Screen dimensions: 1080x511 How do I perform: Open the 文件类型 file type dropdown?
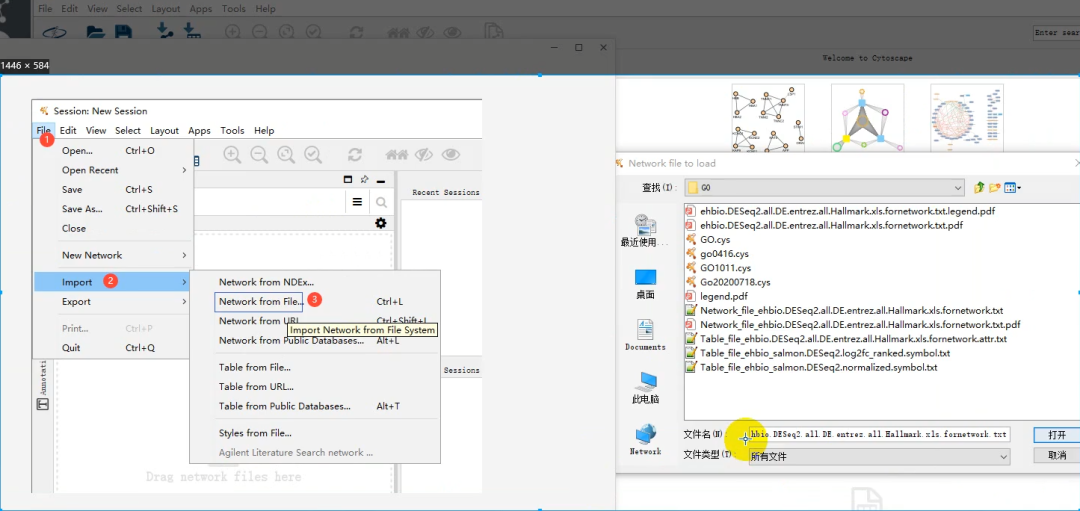click(880, 456)
